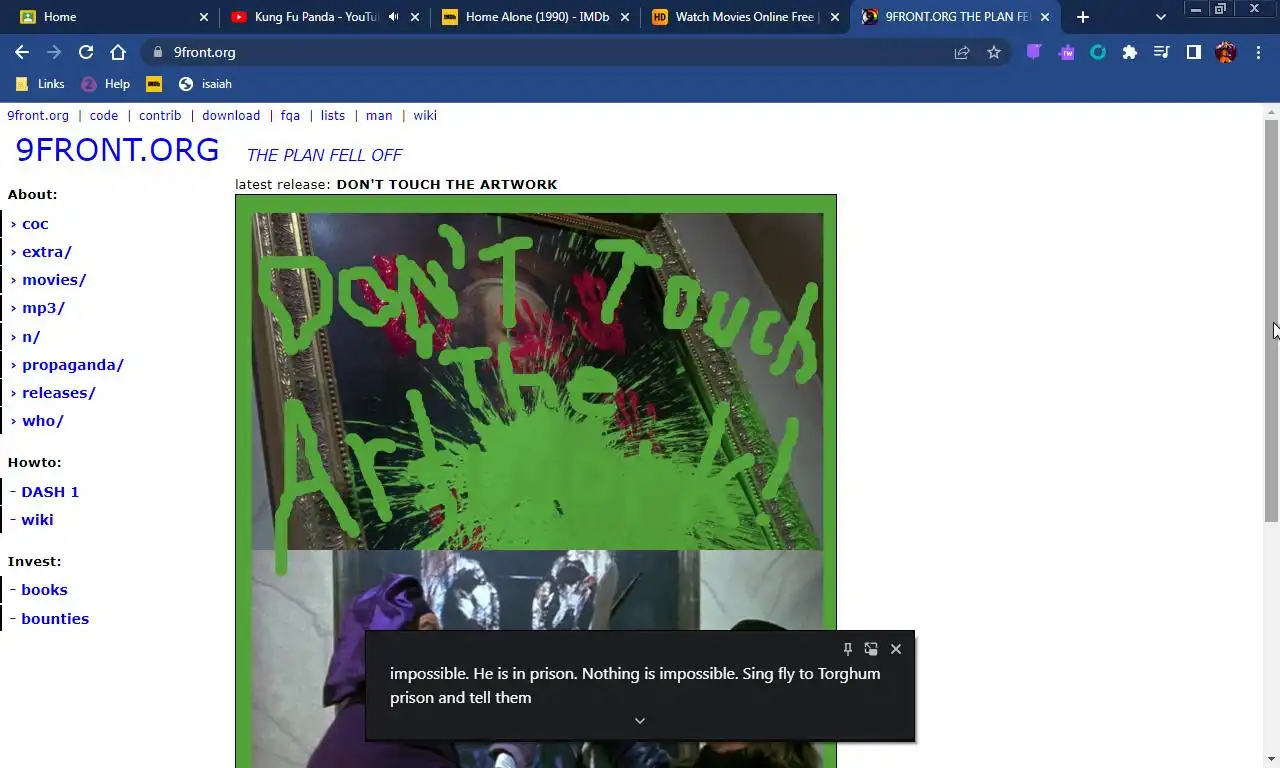Open a new browser tab
1280x768 pixels.
(1083, 17)
